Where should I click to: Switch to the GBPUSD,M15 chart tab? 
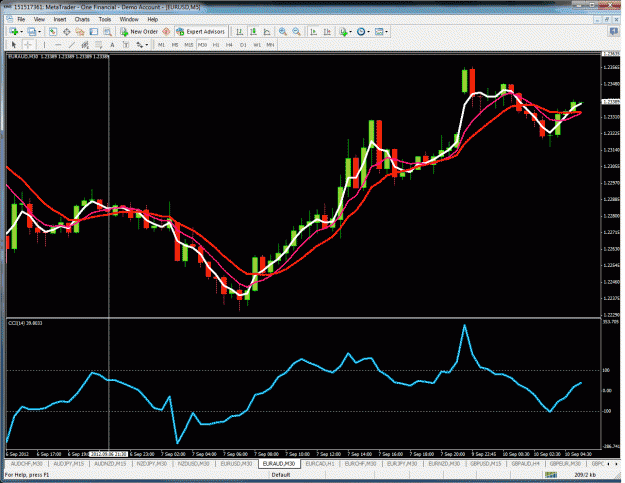click(485, 464)
